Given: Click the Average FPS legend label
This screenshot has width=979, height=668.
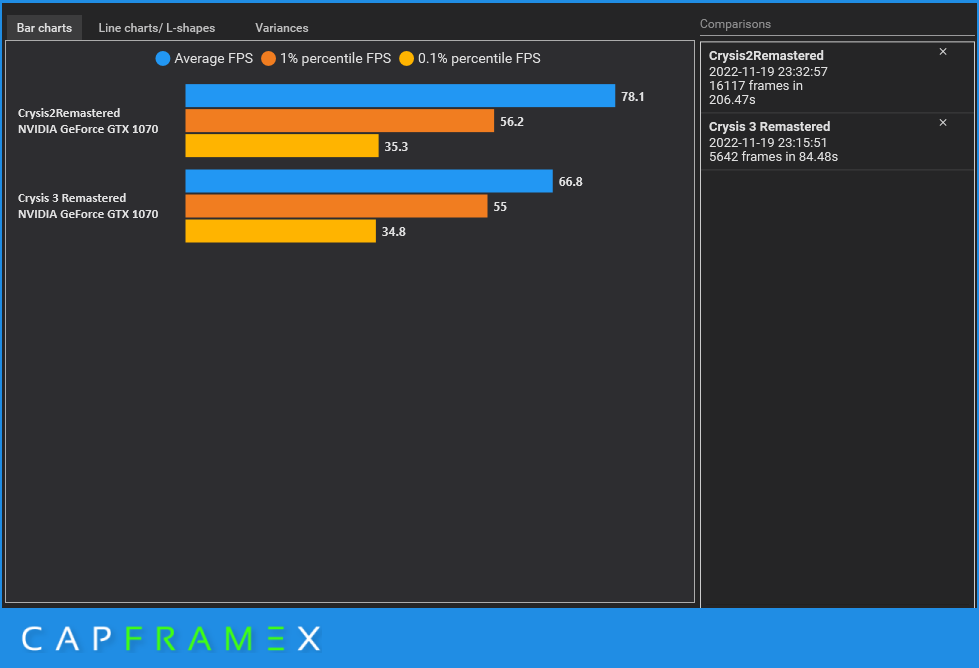Looking at the screenshot, I should click(x=214, y=59).
